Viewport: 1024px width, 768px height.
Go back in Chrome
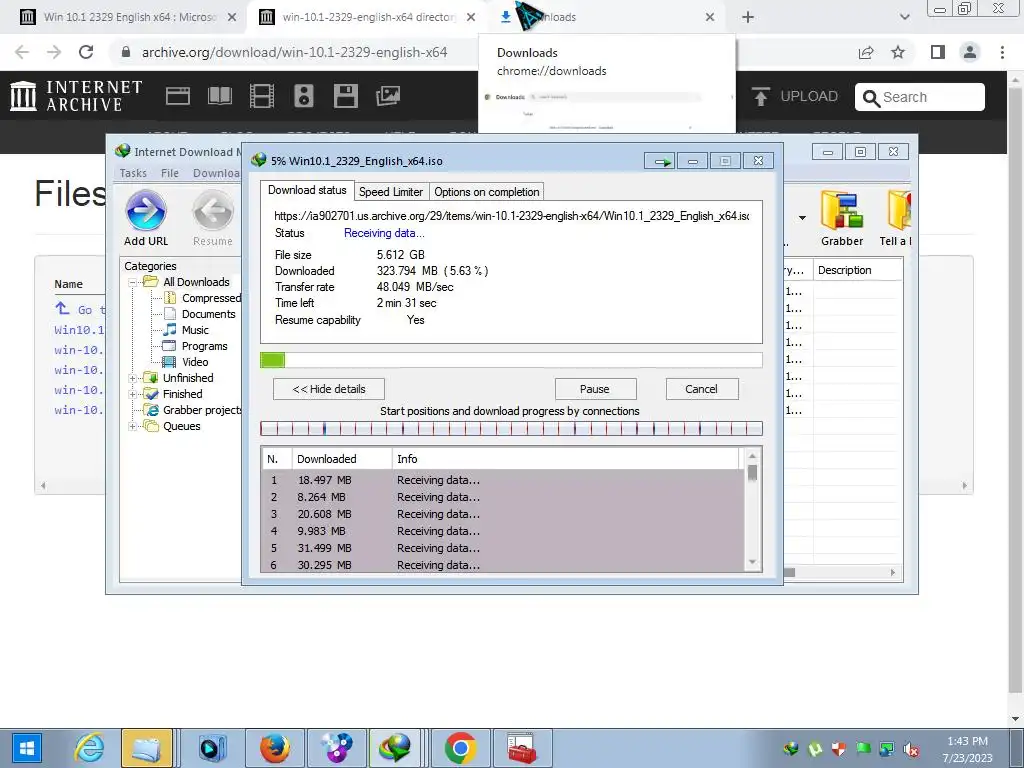(x=22, y=52)
